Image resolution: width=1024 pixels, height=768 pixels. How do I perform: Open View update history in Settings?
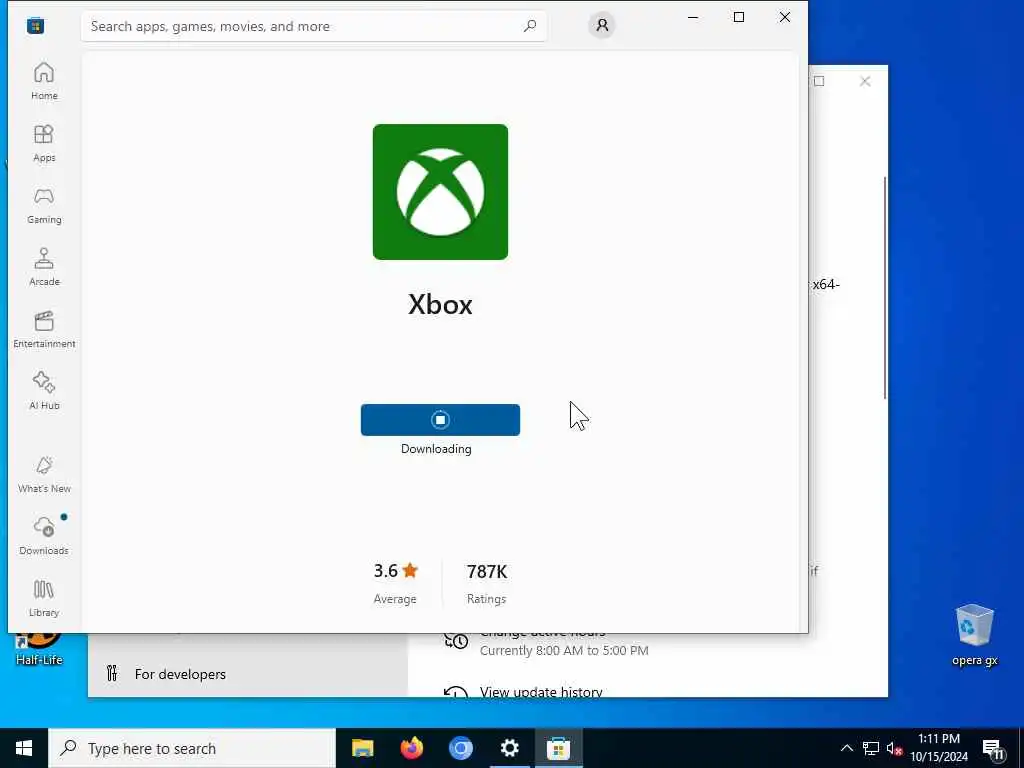coord(541,692)
